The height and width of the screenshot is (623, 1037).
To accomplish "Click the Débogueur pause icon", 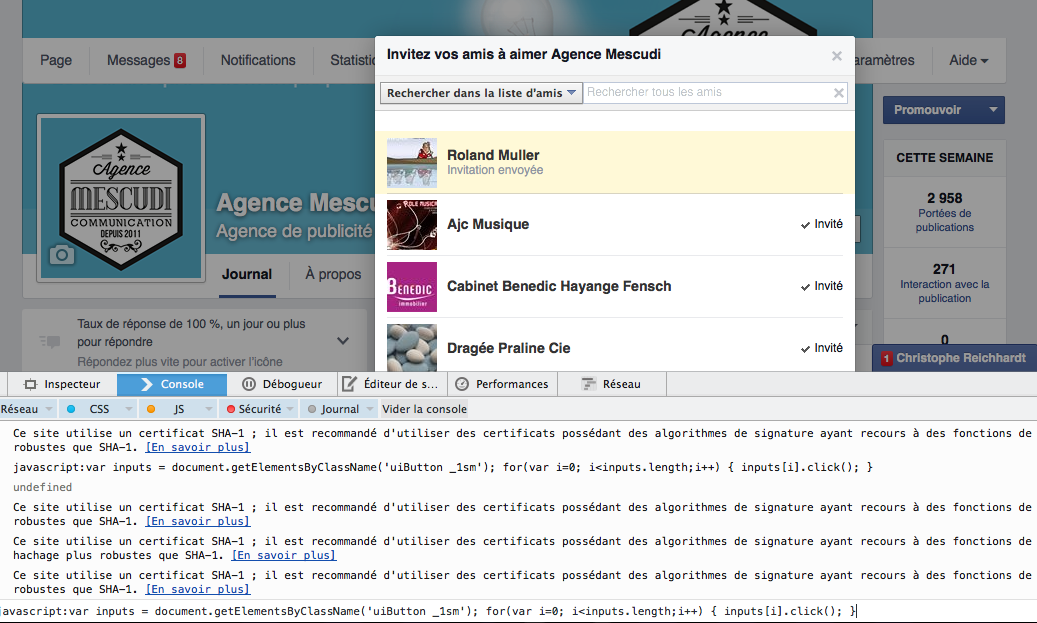I will point(249,384).
